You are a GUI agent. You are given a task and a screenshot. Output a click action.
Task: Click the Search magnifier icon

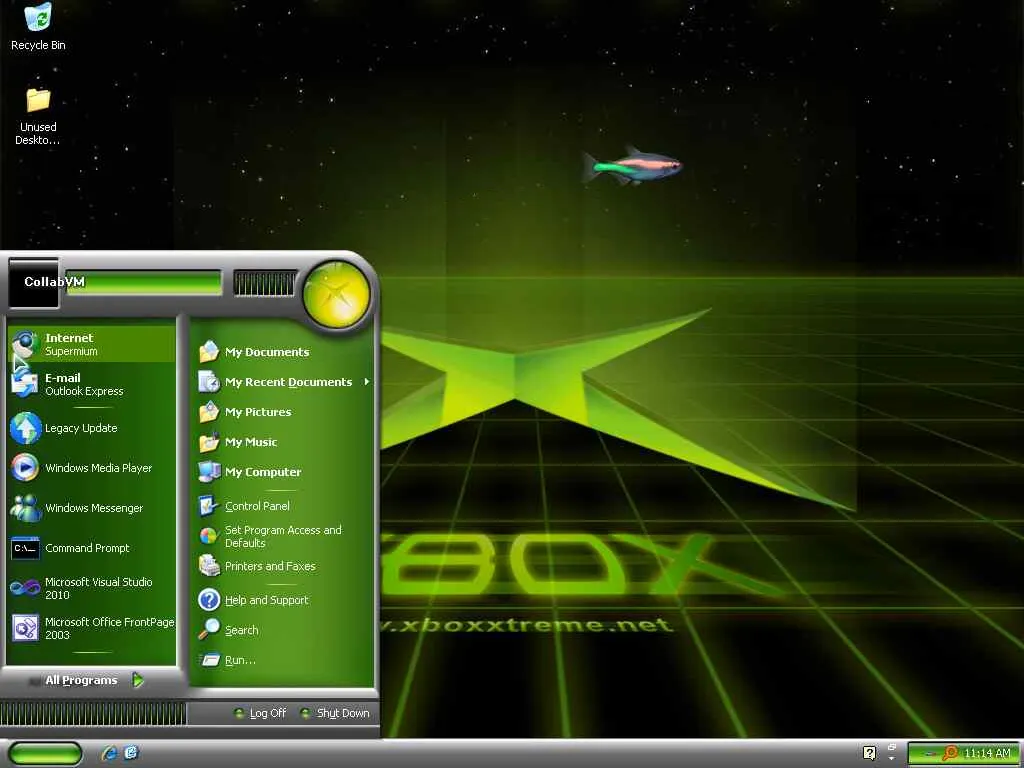pyautogui.click(x=209, y=630)
